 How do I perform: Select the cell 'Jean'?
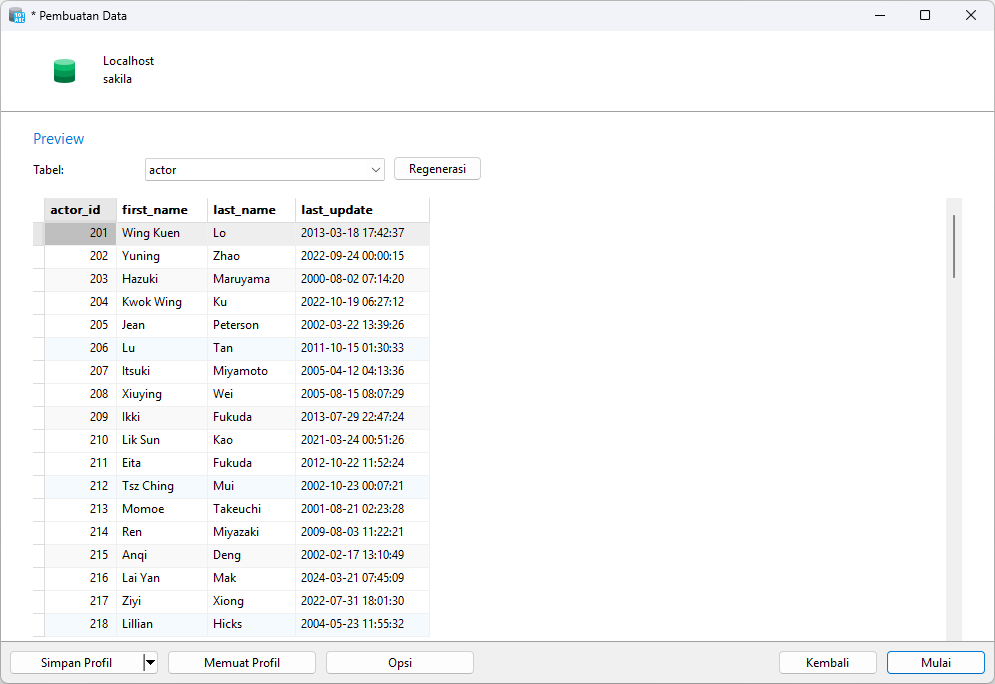point(162,325)
